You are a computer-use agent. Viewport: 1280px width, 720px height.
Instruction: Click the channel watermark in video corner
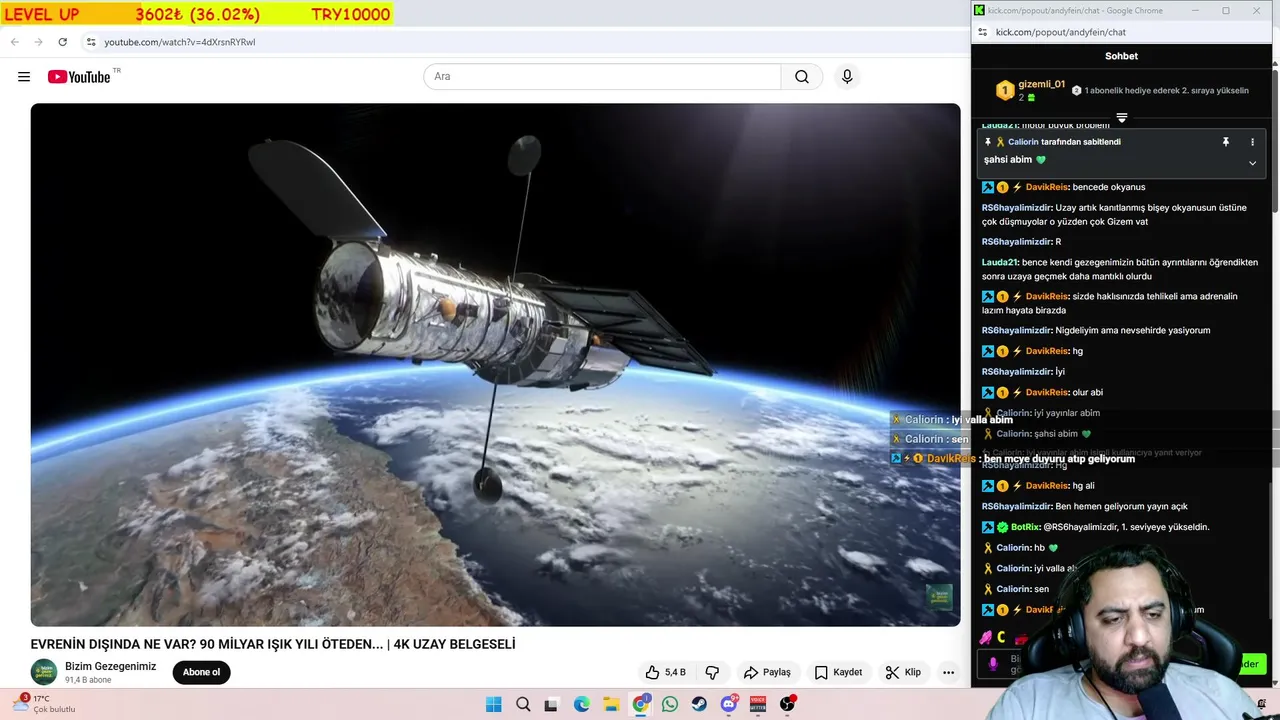[939, 597]
